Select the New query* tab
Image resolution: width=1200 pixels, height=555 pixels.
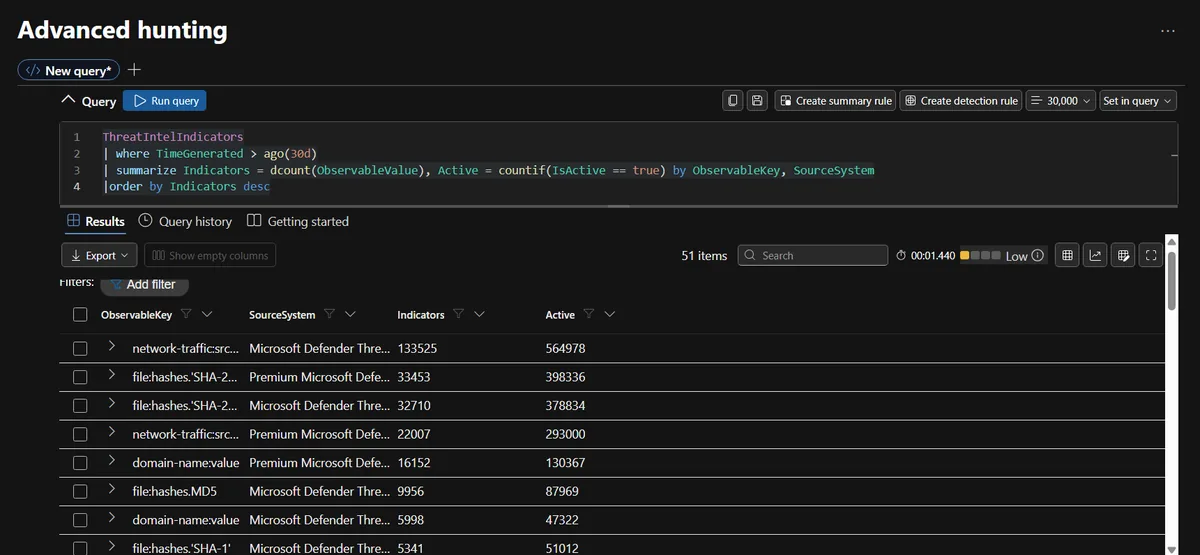pyautogui.click(x=69, y=71)
